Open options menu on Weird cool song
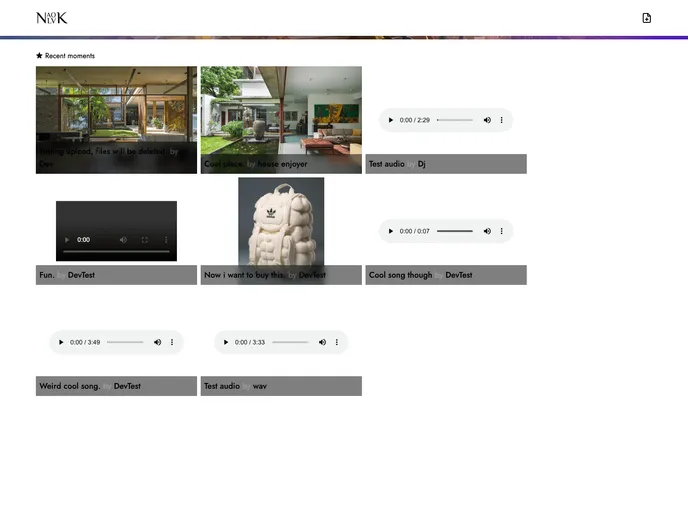Viewport: 688px width, 512px height. coord(172,342)
